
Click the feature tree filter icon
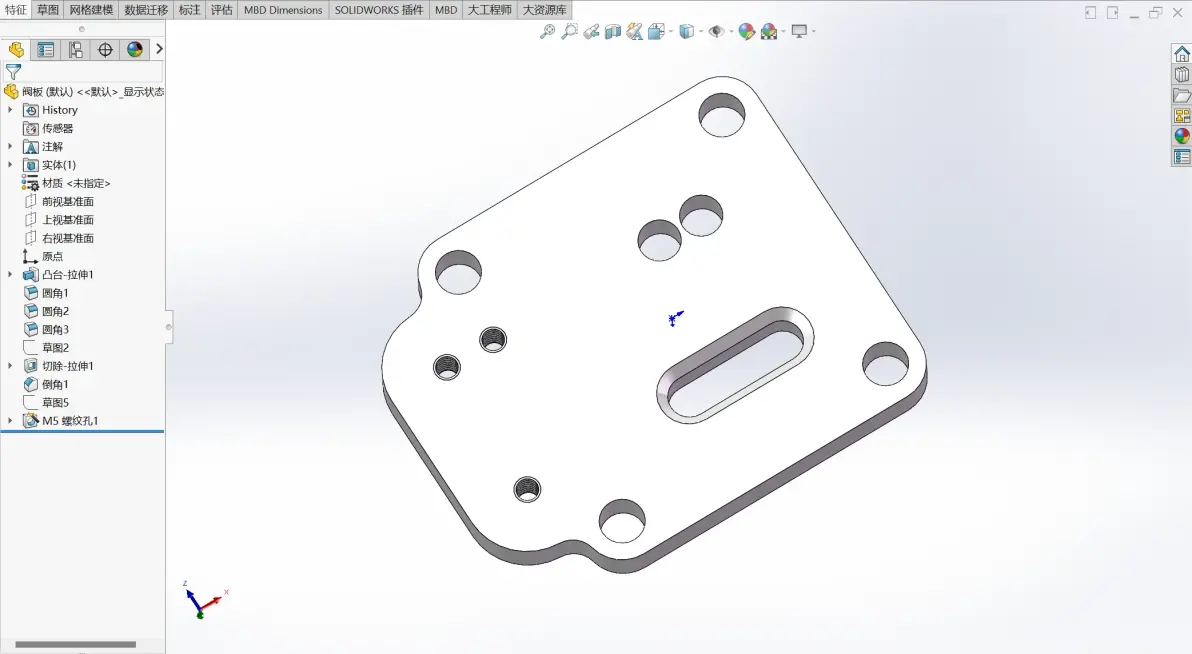pyautogui.click(x=13, y=72)
